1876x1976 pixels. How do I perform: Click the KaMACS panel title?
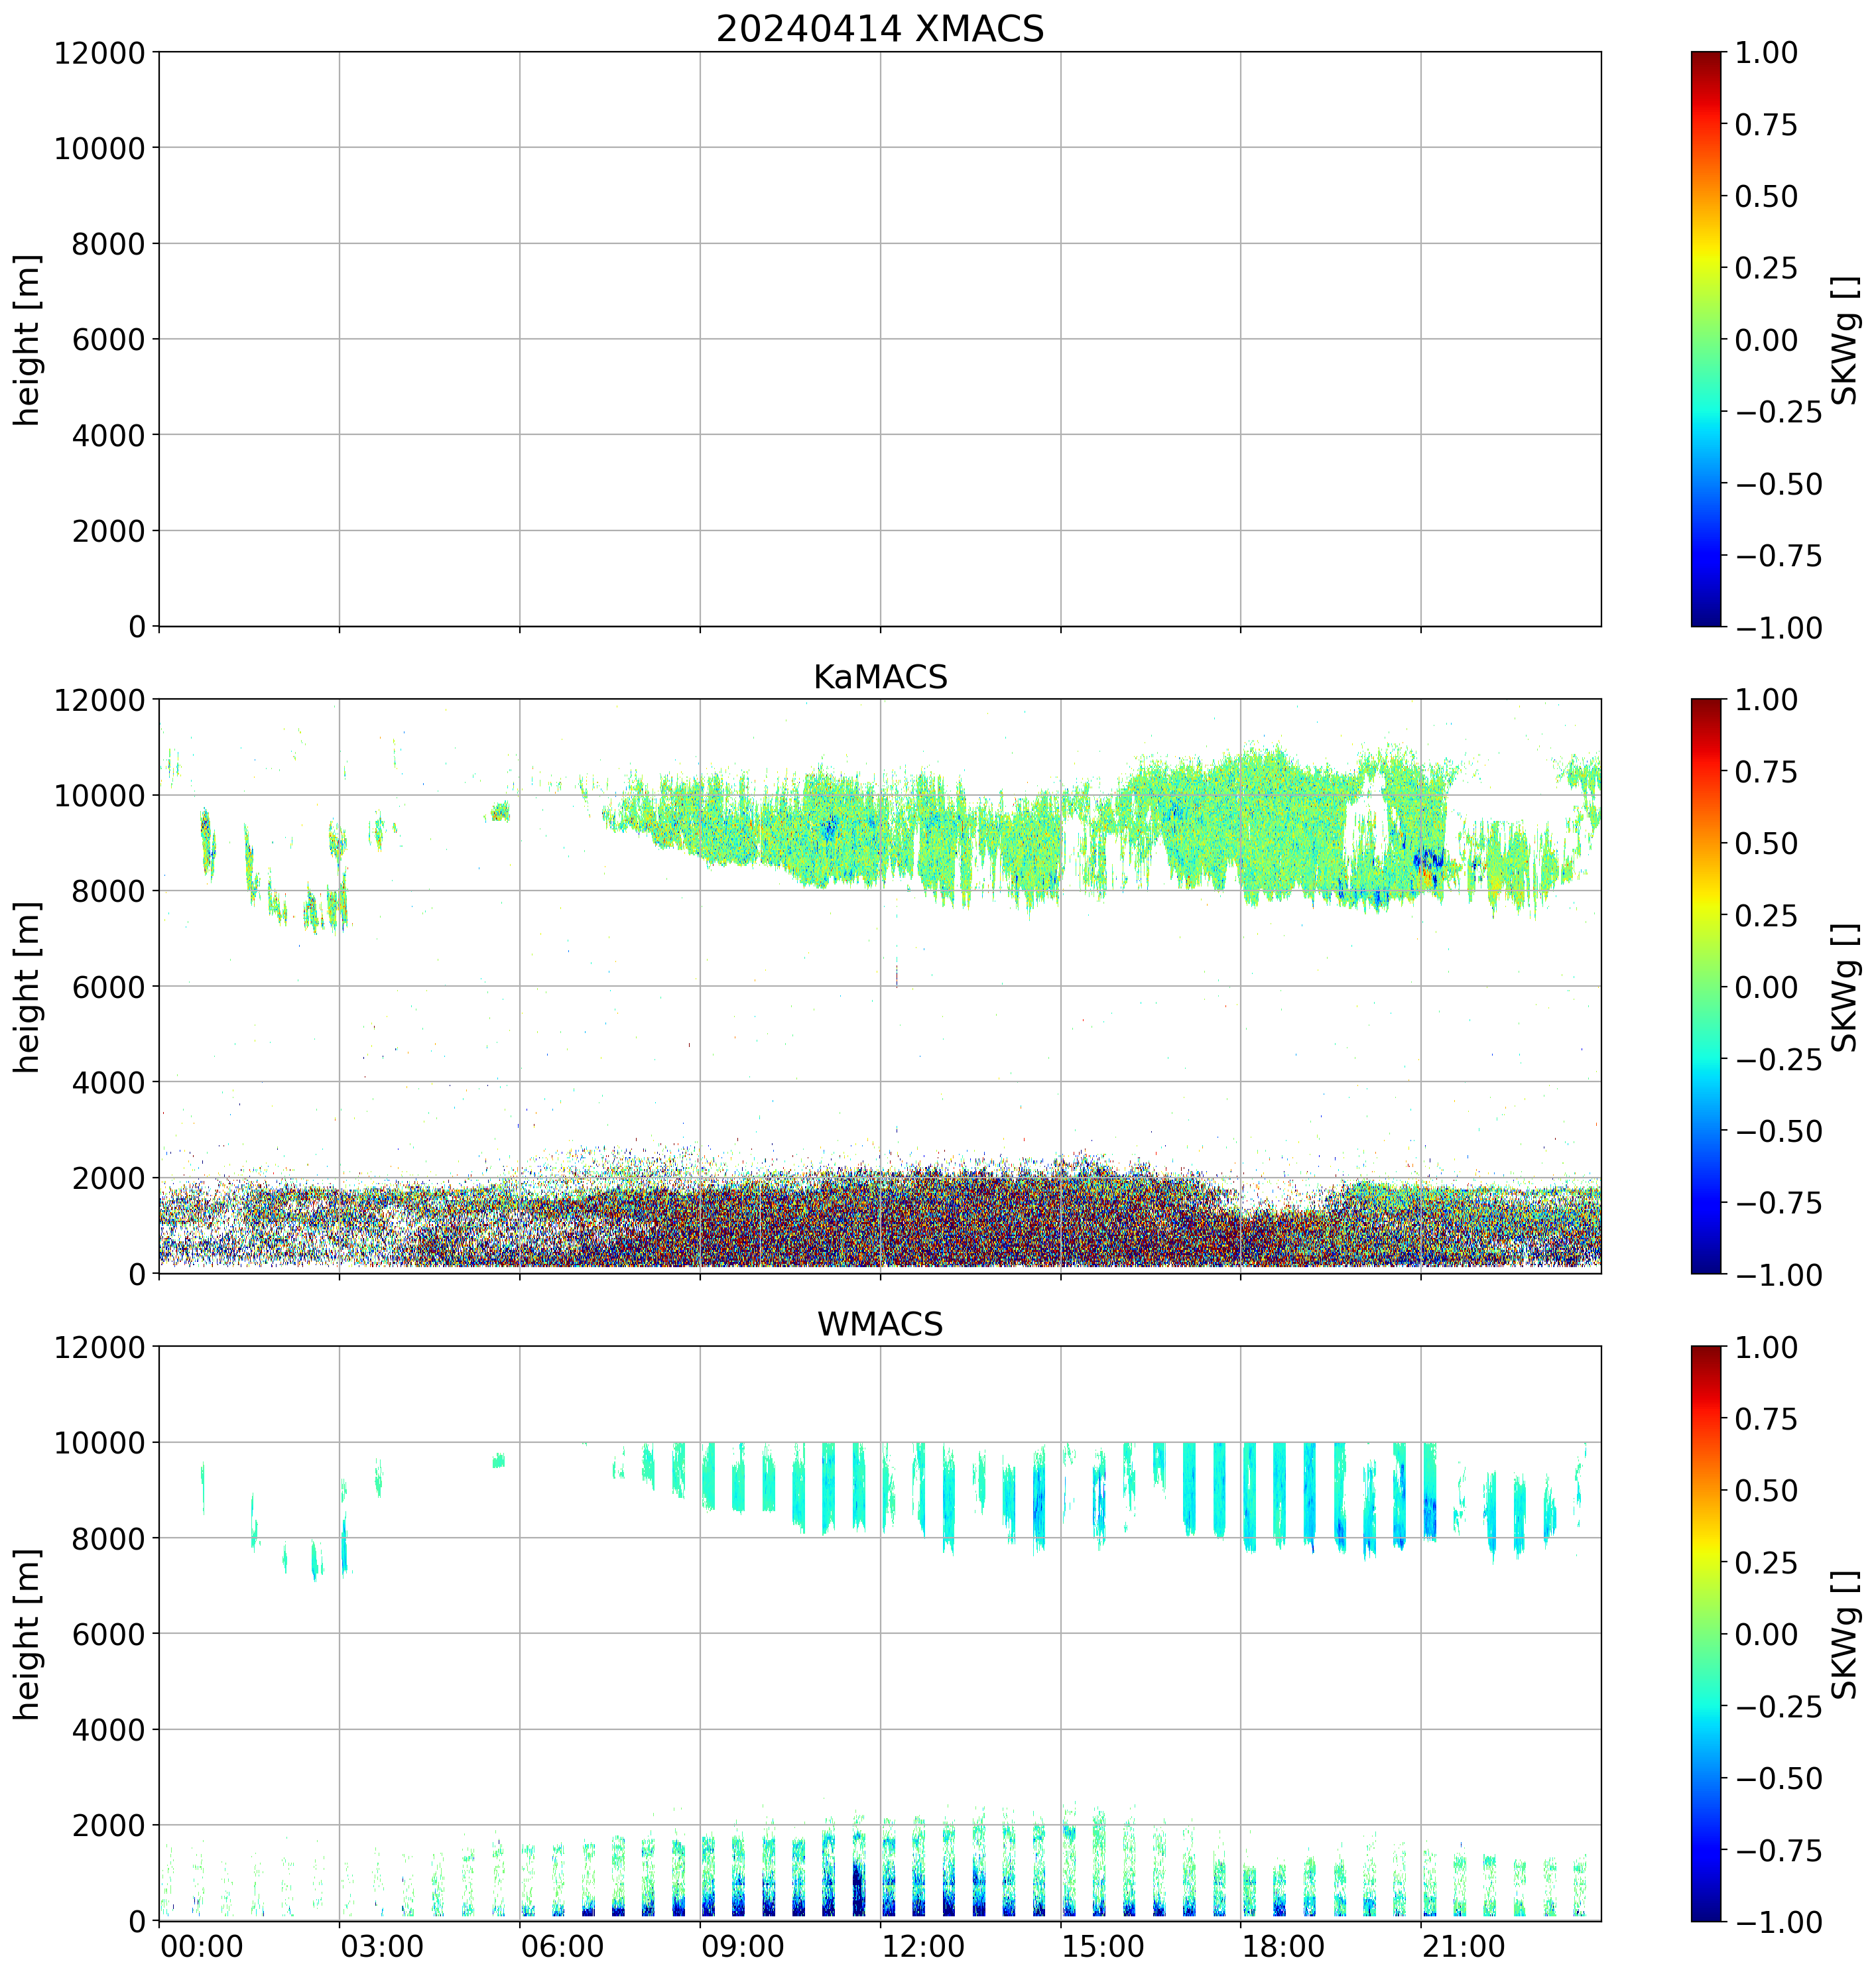(880, 677)
